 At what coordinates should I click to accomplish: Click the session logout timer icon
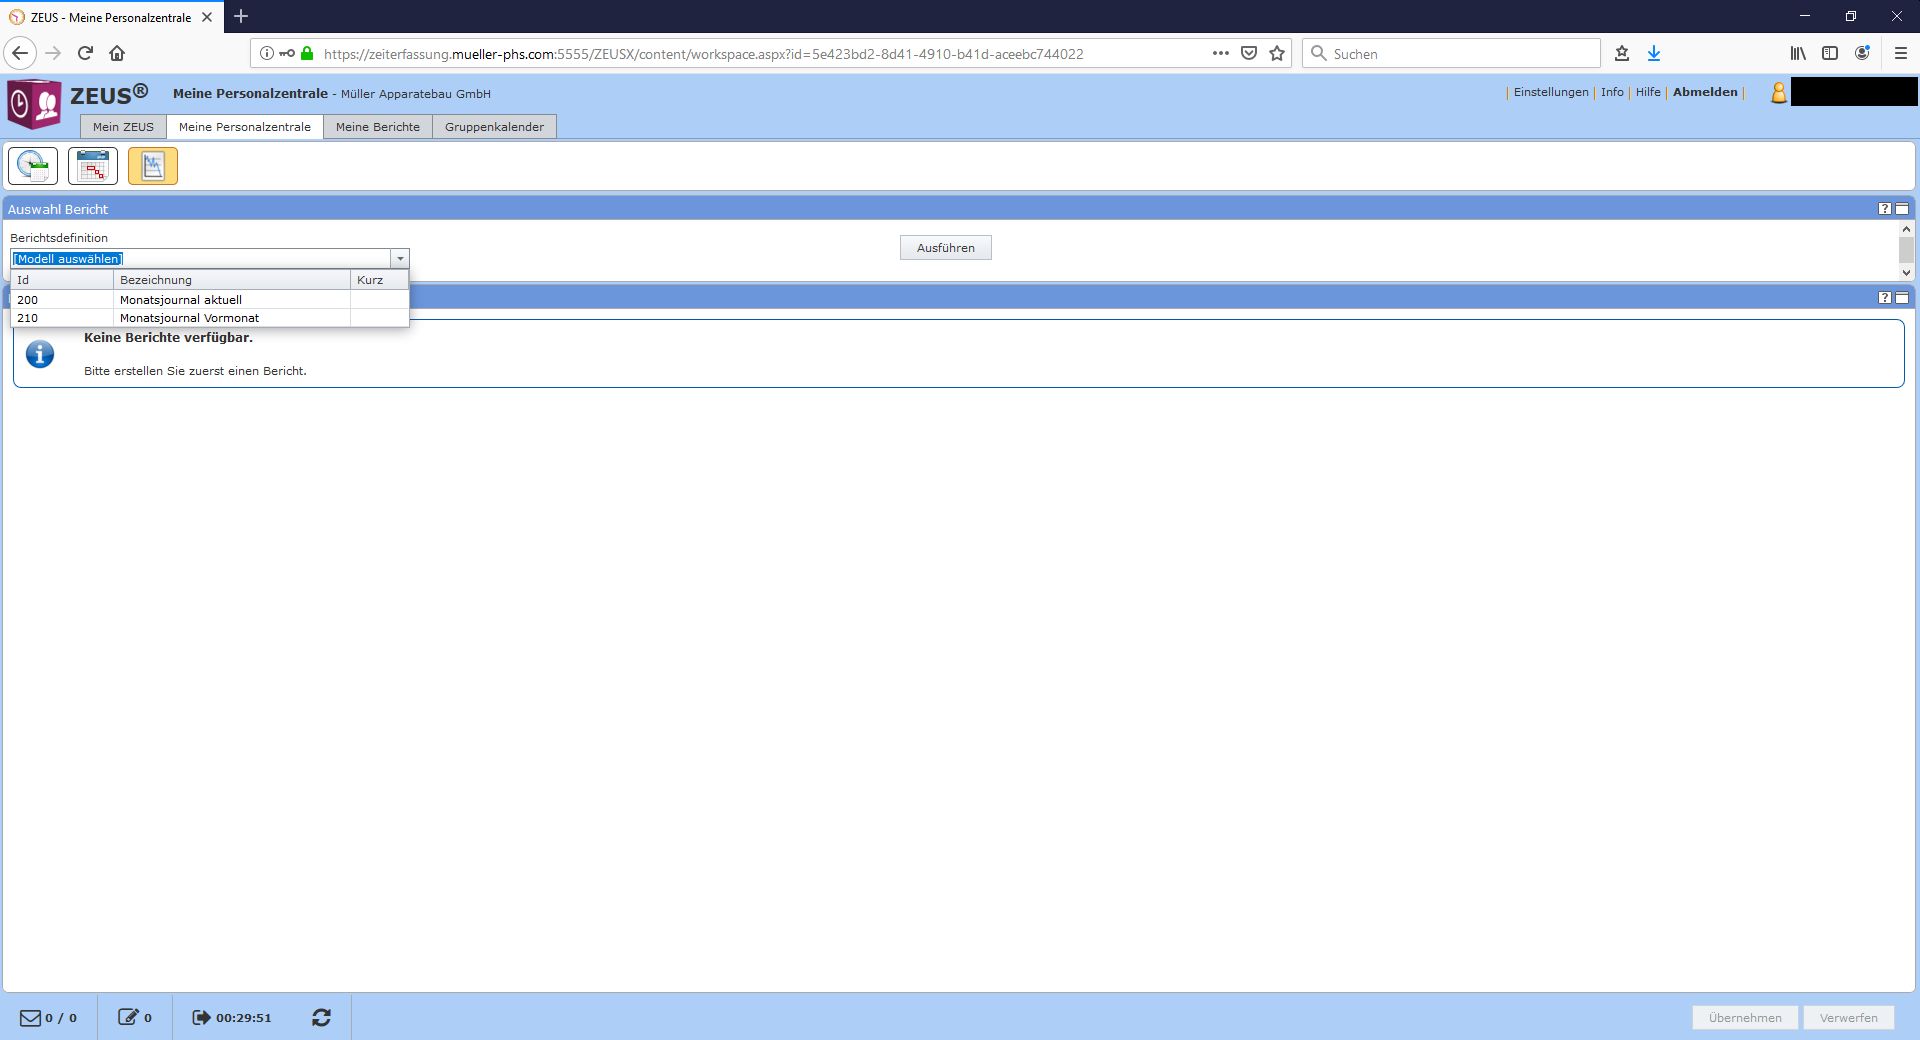point(201,1017)
